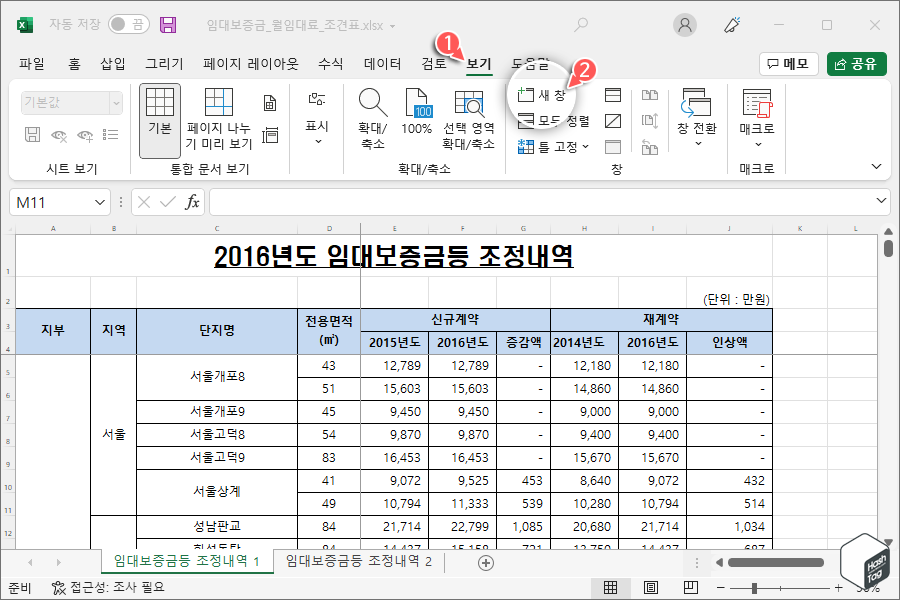The image size is (900, 600).
Task: Toggle 페이지 레이아웃 view in status bar
Action: [x=650, y=588]
